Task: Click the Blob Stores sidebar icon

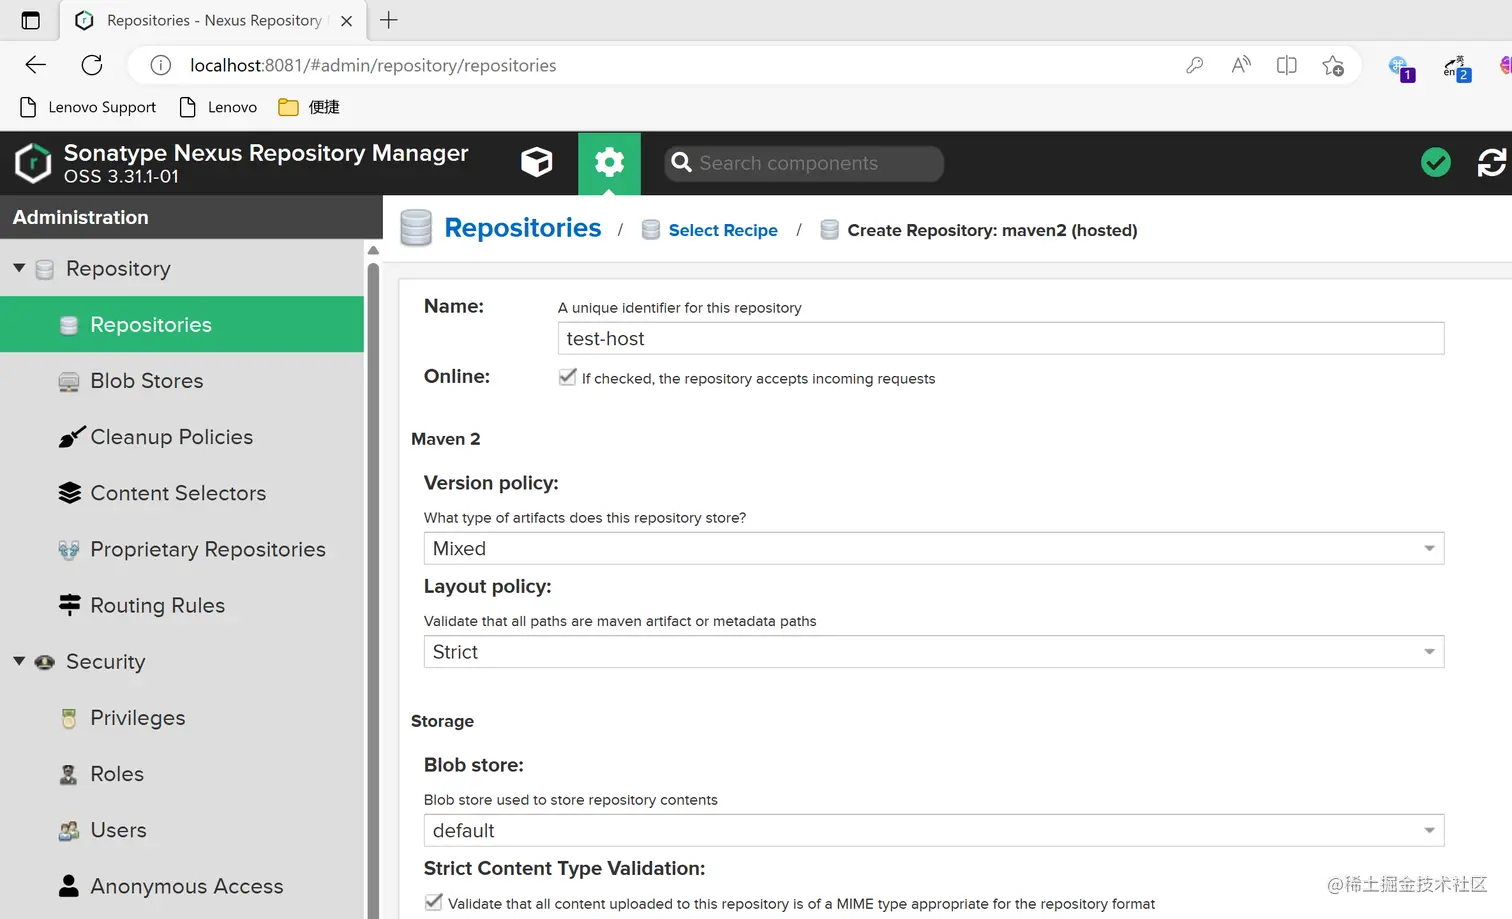Action: (x=69, y=381)
